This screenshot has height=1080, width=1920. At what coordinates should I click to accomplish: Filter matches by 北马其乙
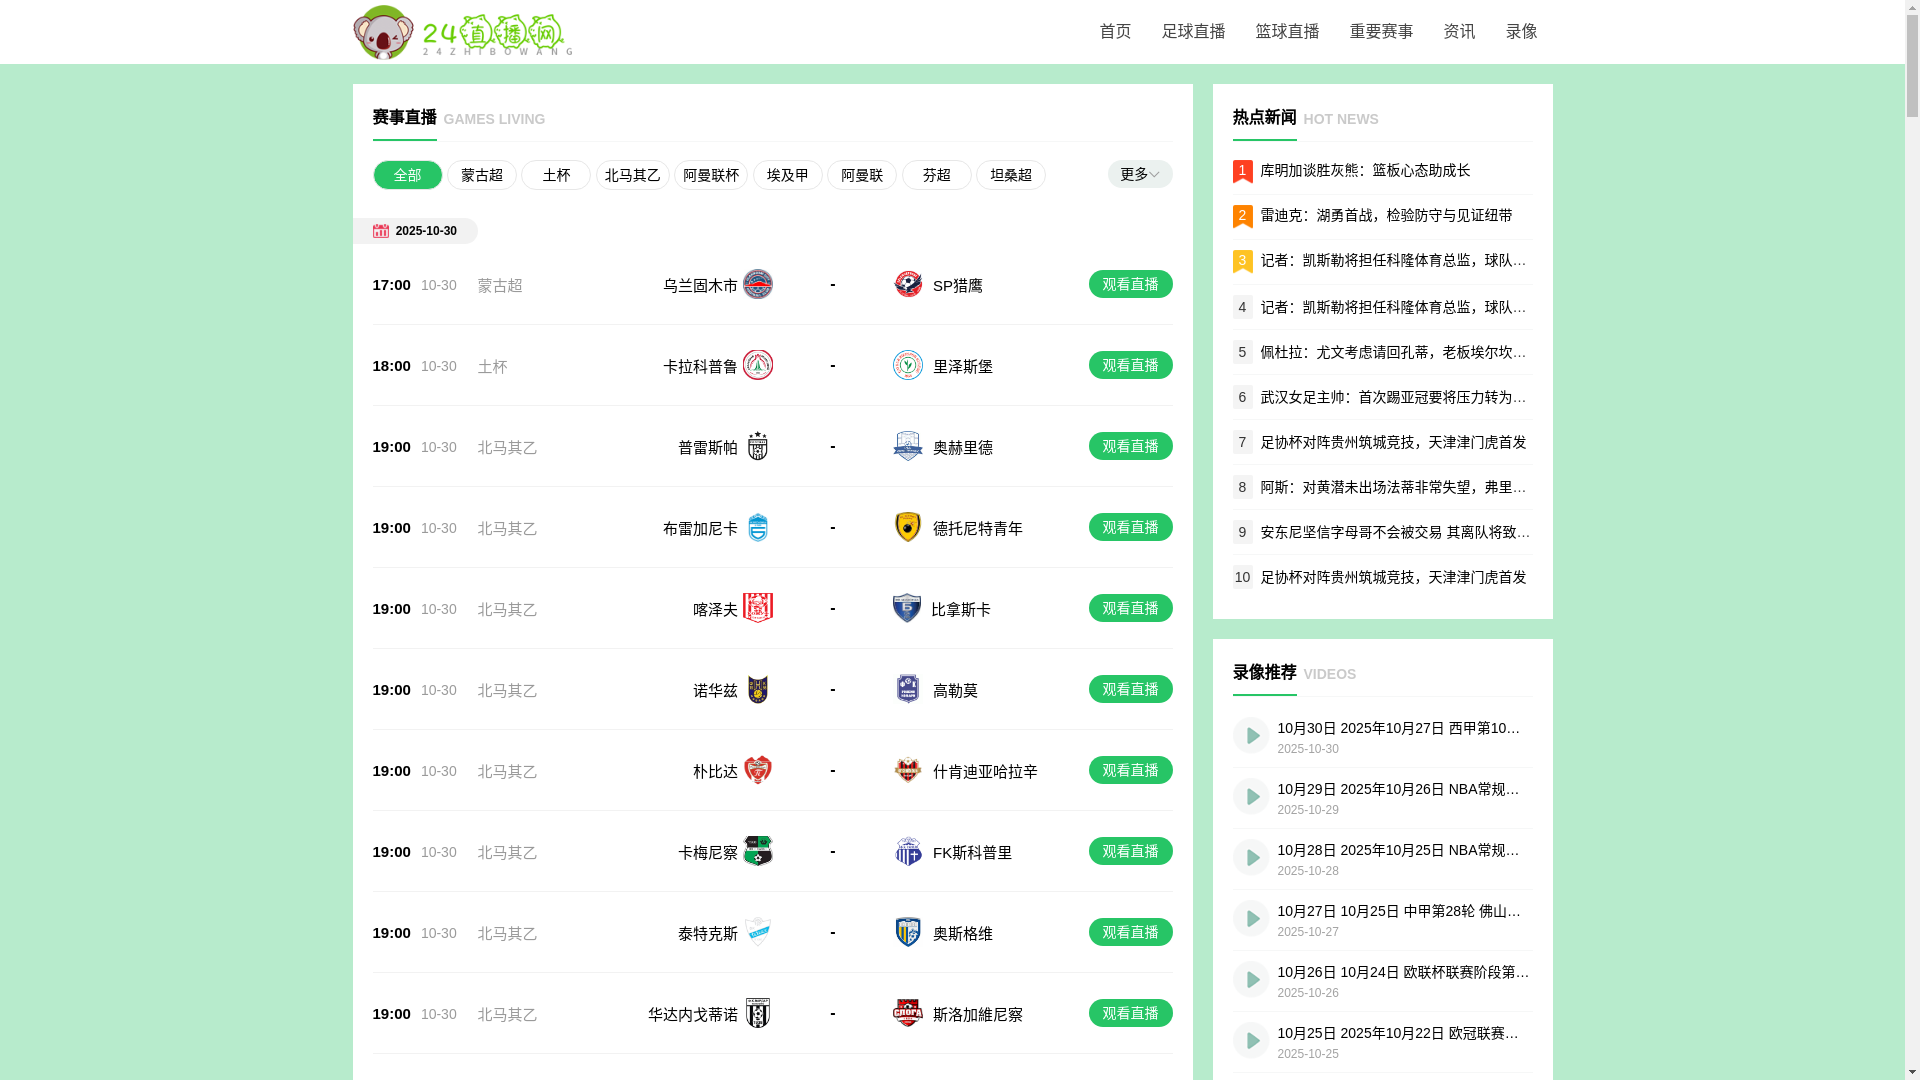pyautogui.click(x=633, y=175)
